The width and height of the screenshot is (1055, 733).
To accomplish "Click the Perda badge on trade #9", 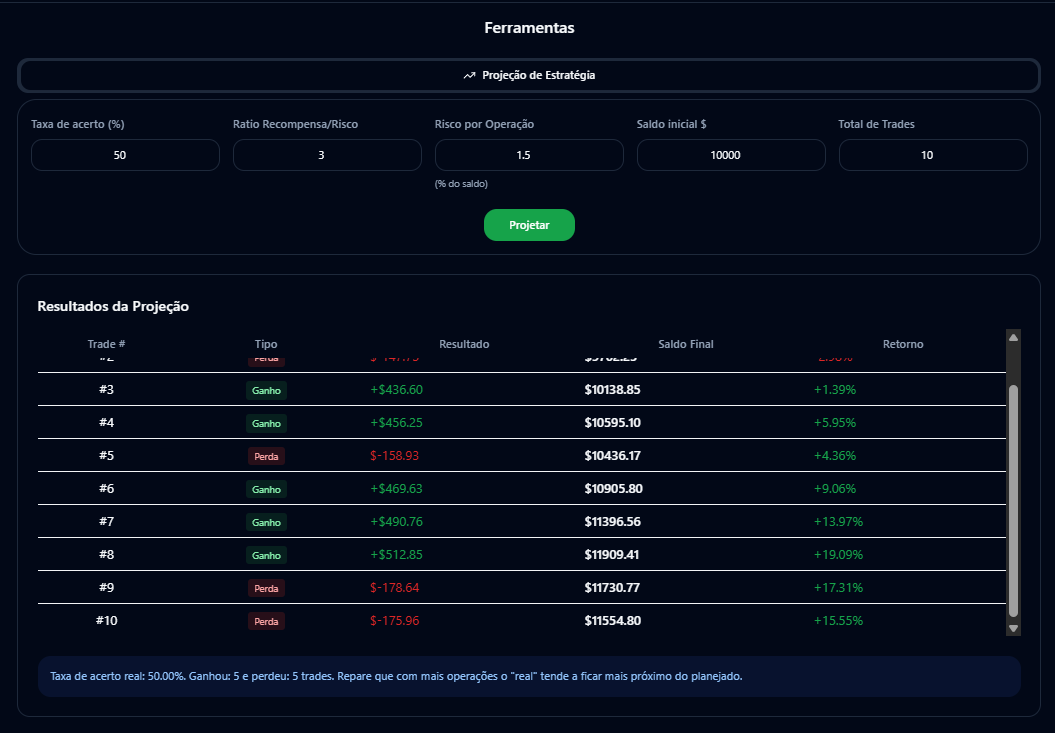I will [x=266, y=588].
